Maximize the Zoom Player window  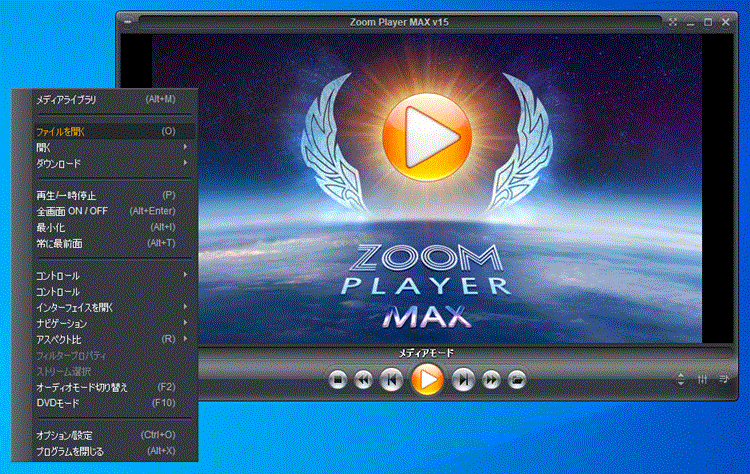[x=708, y=22]
